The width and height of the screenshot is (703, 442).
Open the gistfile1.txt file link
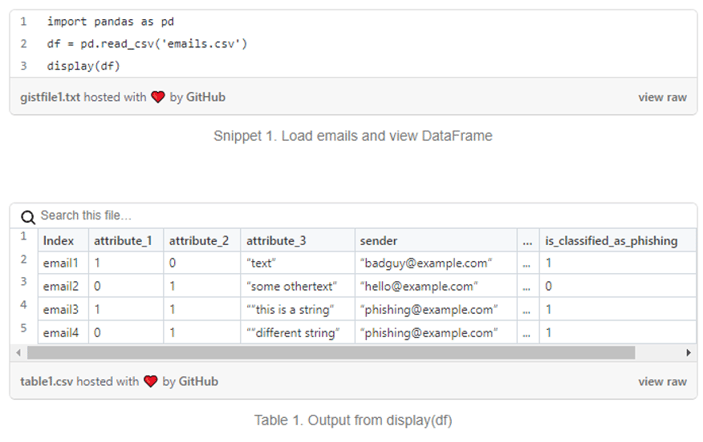pos(50,97)
